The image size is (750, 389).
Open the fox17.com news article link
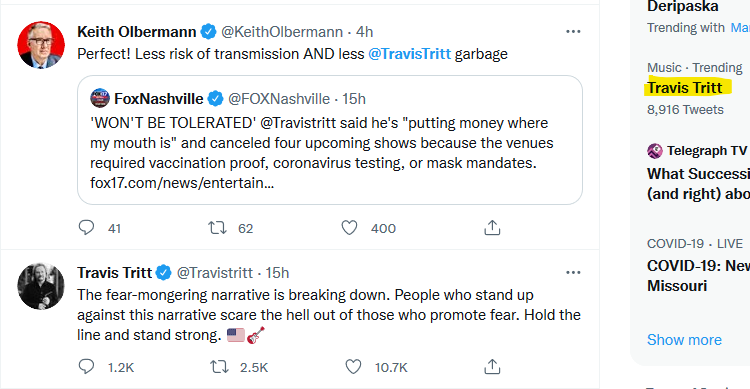(182, 183)
